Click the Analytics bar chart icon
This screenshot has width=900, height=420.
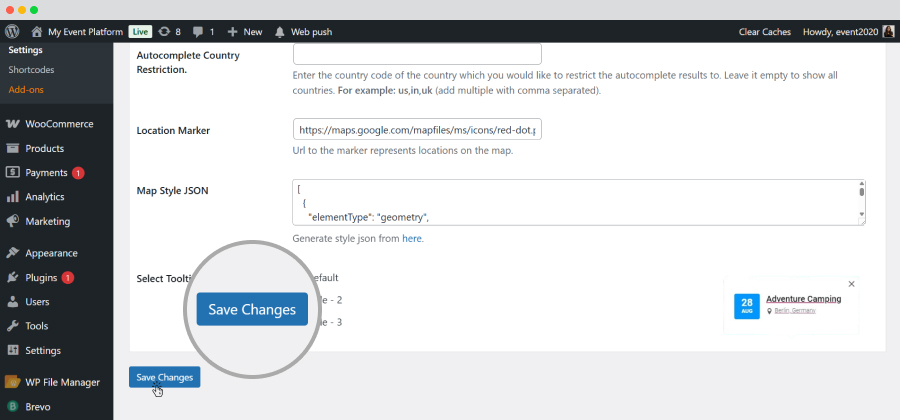pyautogui.click(x=13, y=197)
